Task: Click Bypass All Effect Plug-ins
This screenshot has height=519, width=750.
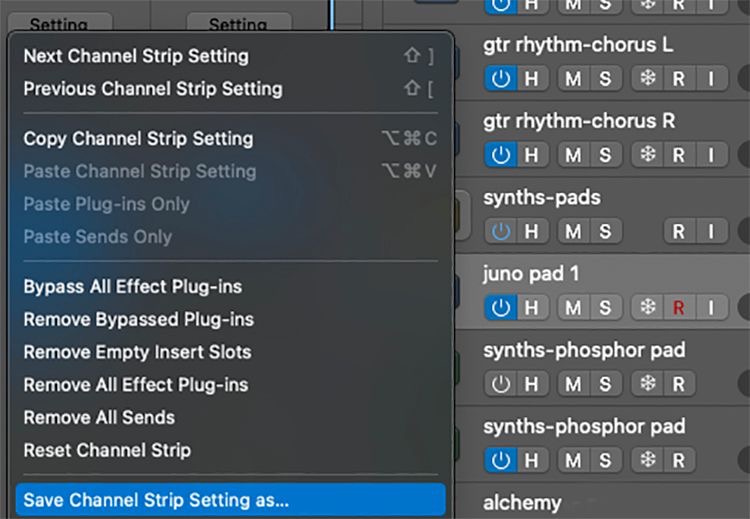Action: click(x=132, y=286)
